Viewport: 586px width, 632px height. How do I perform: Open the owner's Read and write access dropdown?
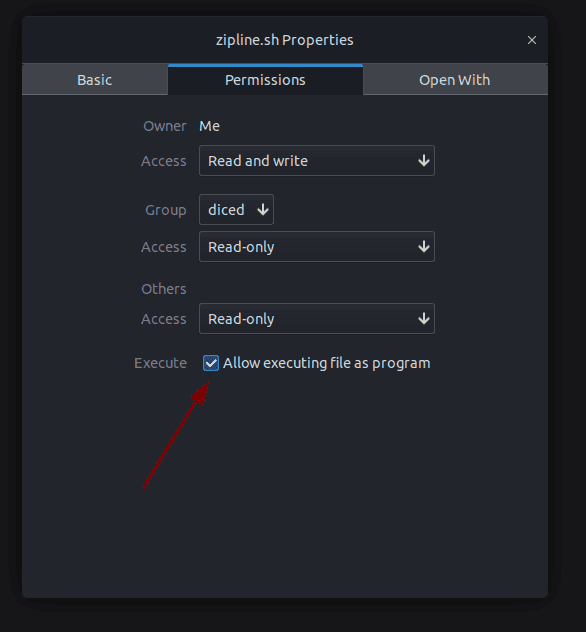[x=317, y=161]
